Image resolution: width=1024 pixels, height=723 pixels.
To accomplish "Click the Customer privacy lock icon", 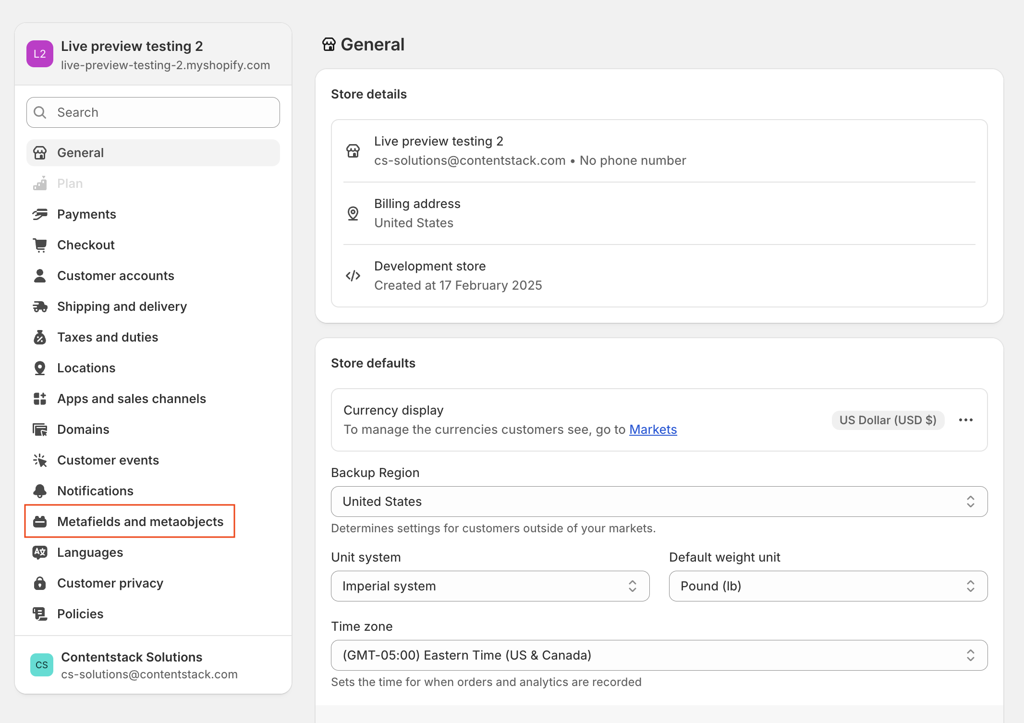I will point(40,583).
